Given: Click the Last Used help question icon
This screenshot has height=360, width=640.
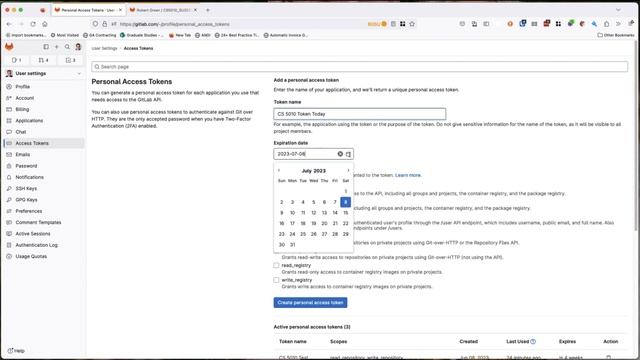Looking at the screenshot, I should coord(533,342).
